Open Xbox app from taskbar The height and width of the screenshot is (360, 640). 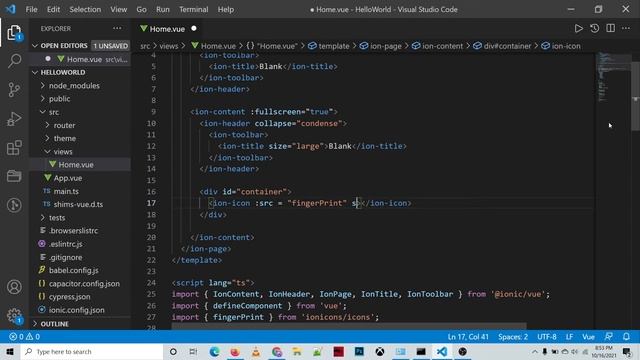click(380, 351)
